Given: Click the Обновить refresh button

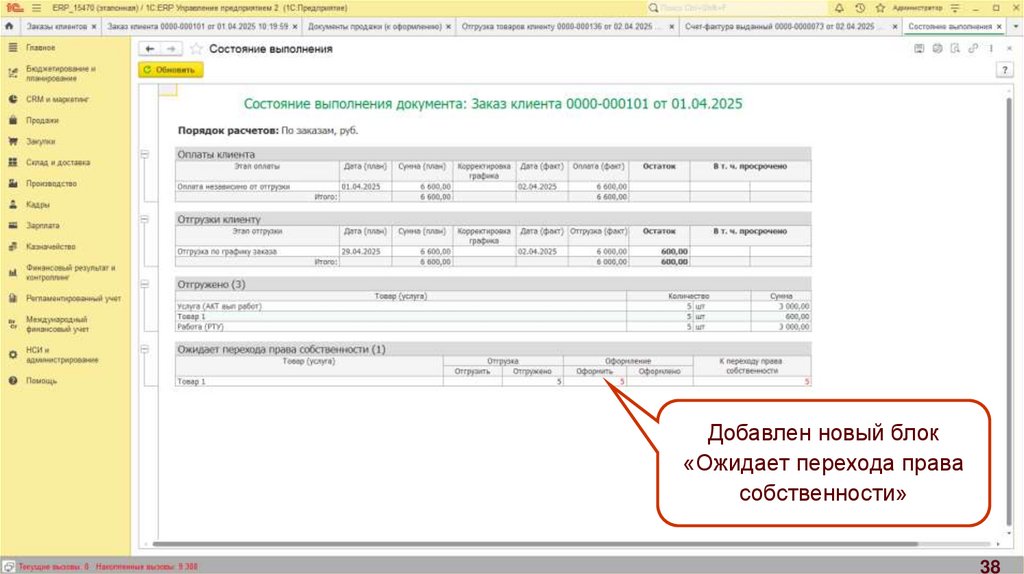Looking at the screenshot, I should pos(170,70).
